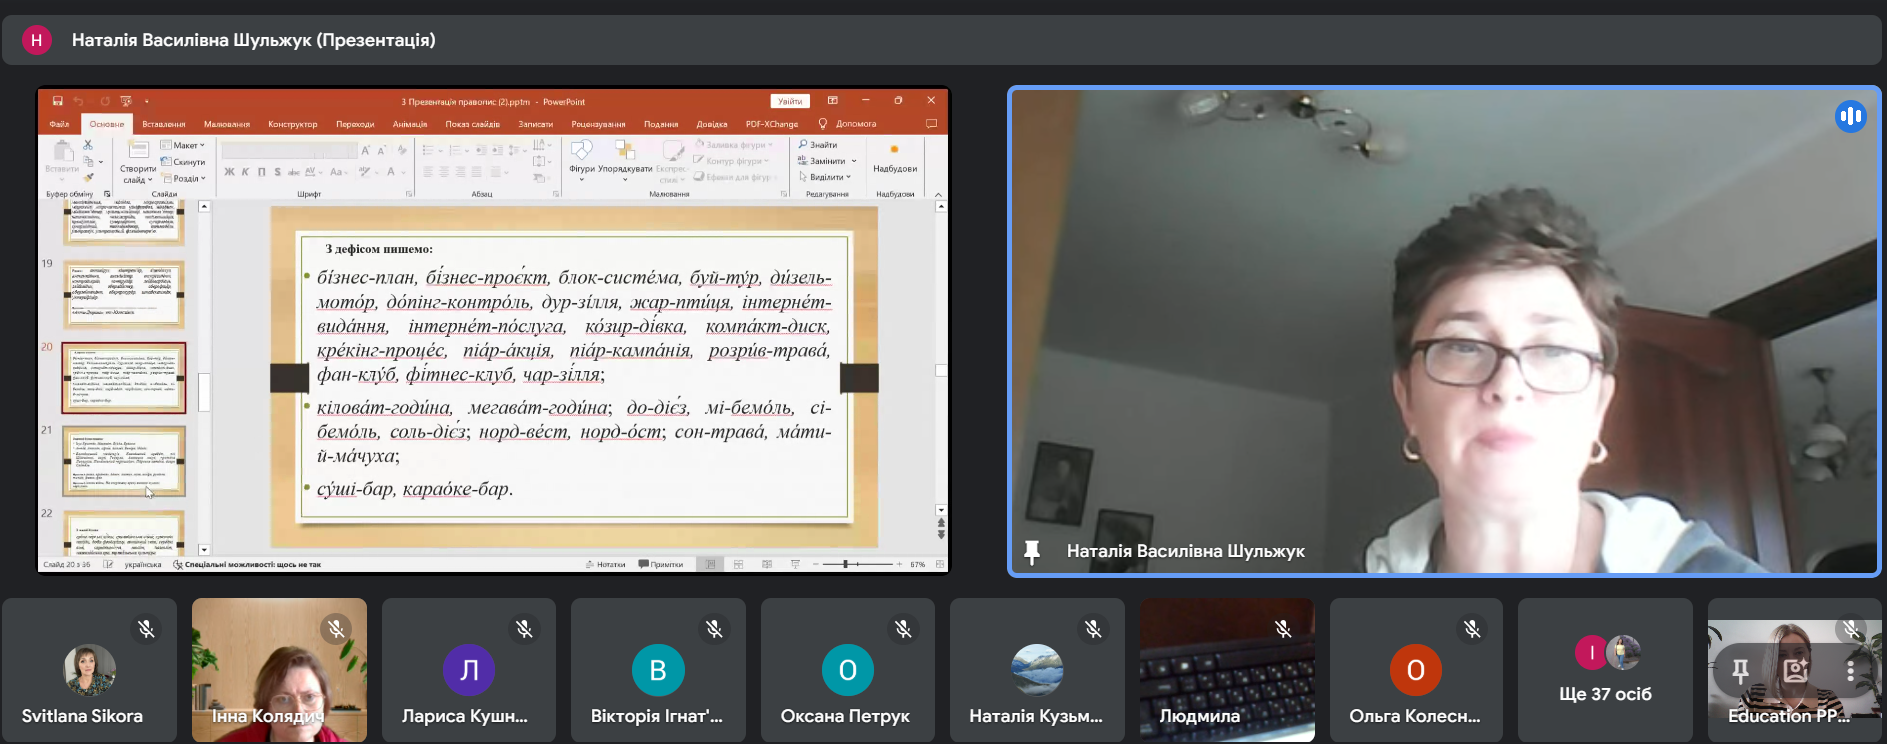Expand the Макет layout dropdown
Screen dimensions: 1887x744
tap(184, 145)
